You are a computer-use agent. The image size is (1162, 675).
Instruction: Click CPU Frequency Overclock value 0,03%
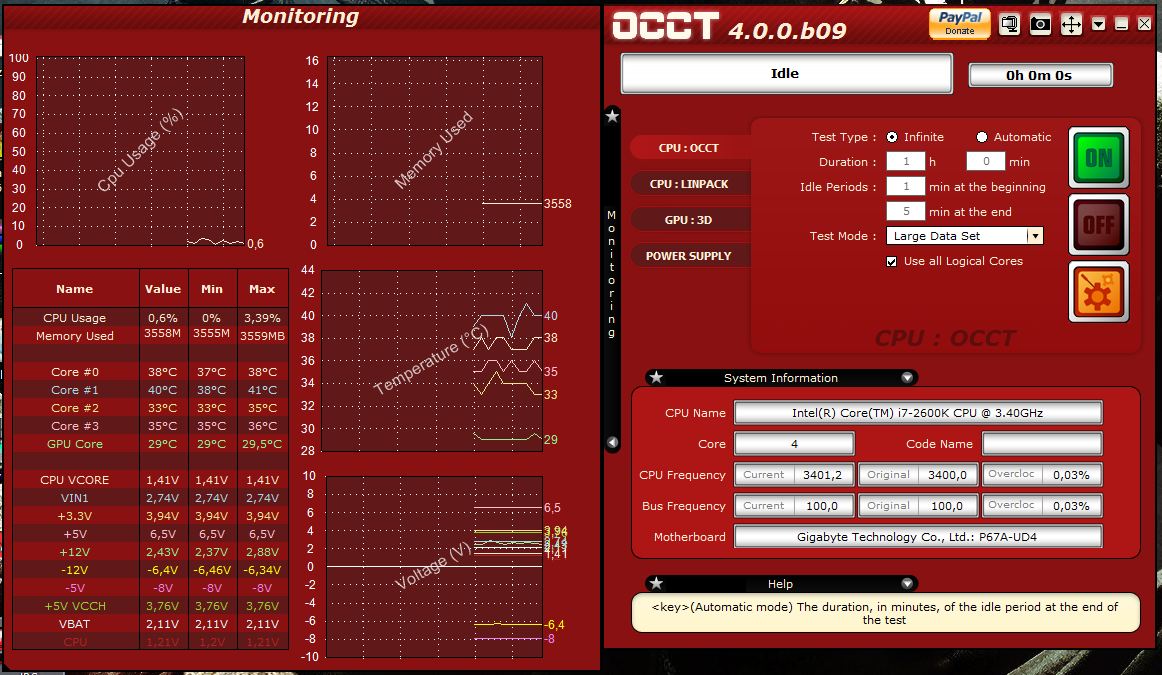coord(1072,475)
